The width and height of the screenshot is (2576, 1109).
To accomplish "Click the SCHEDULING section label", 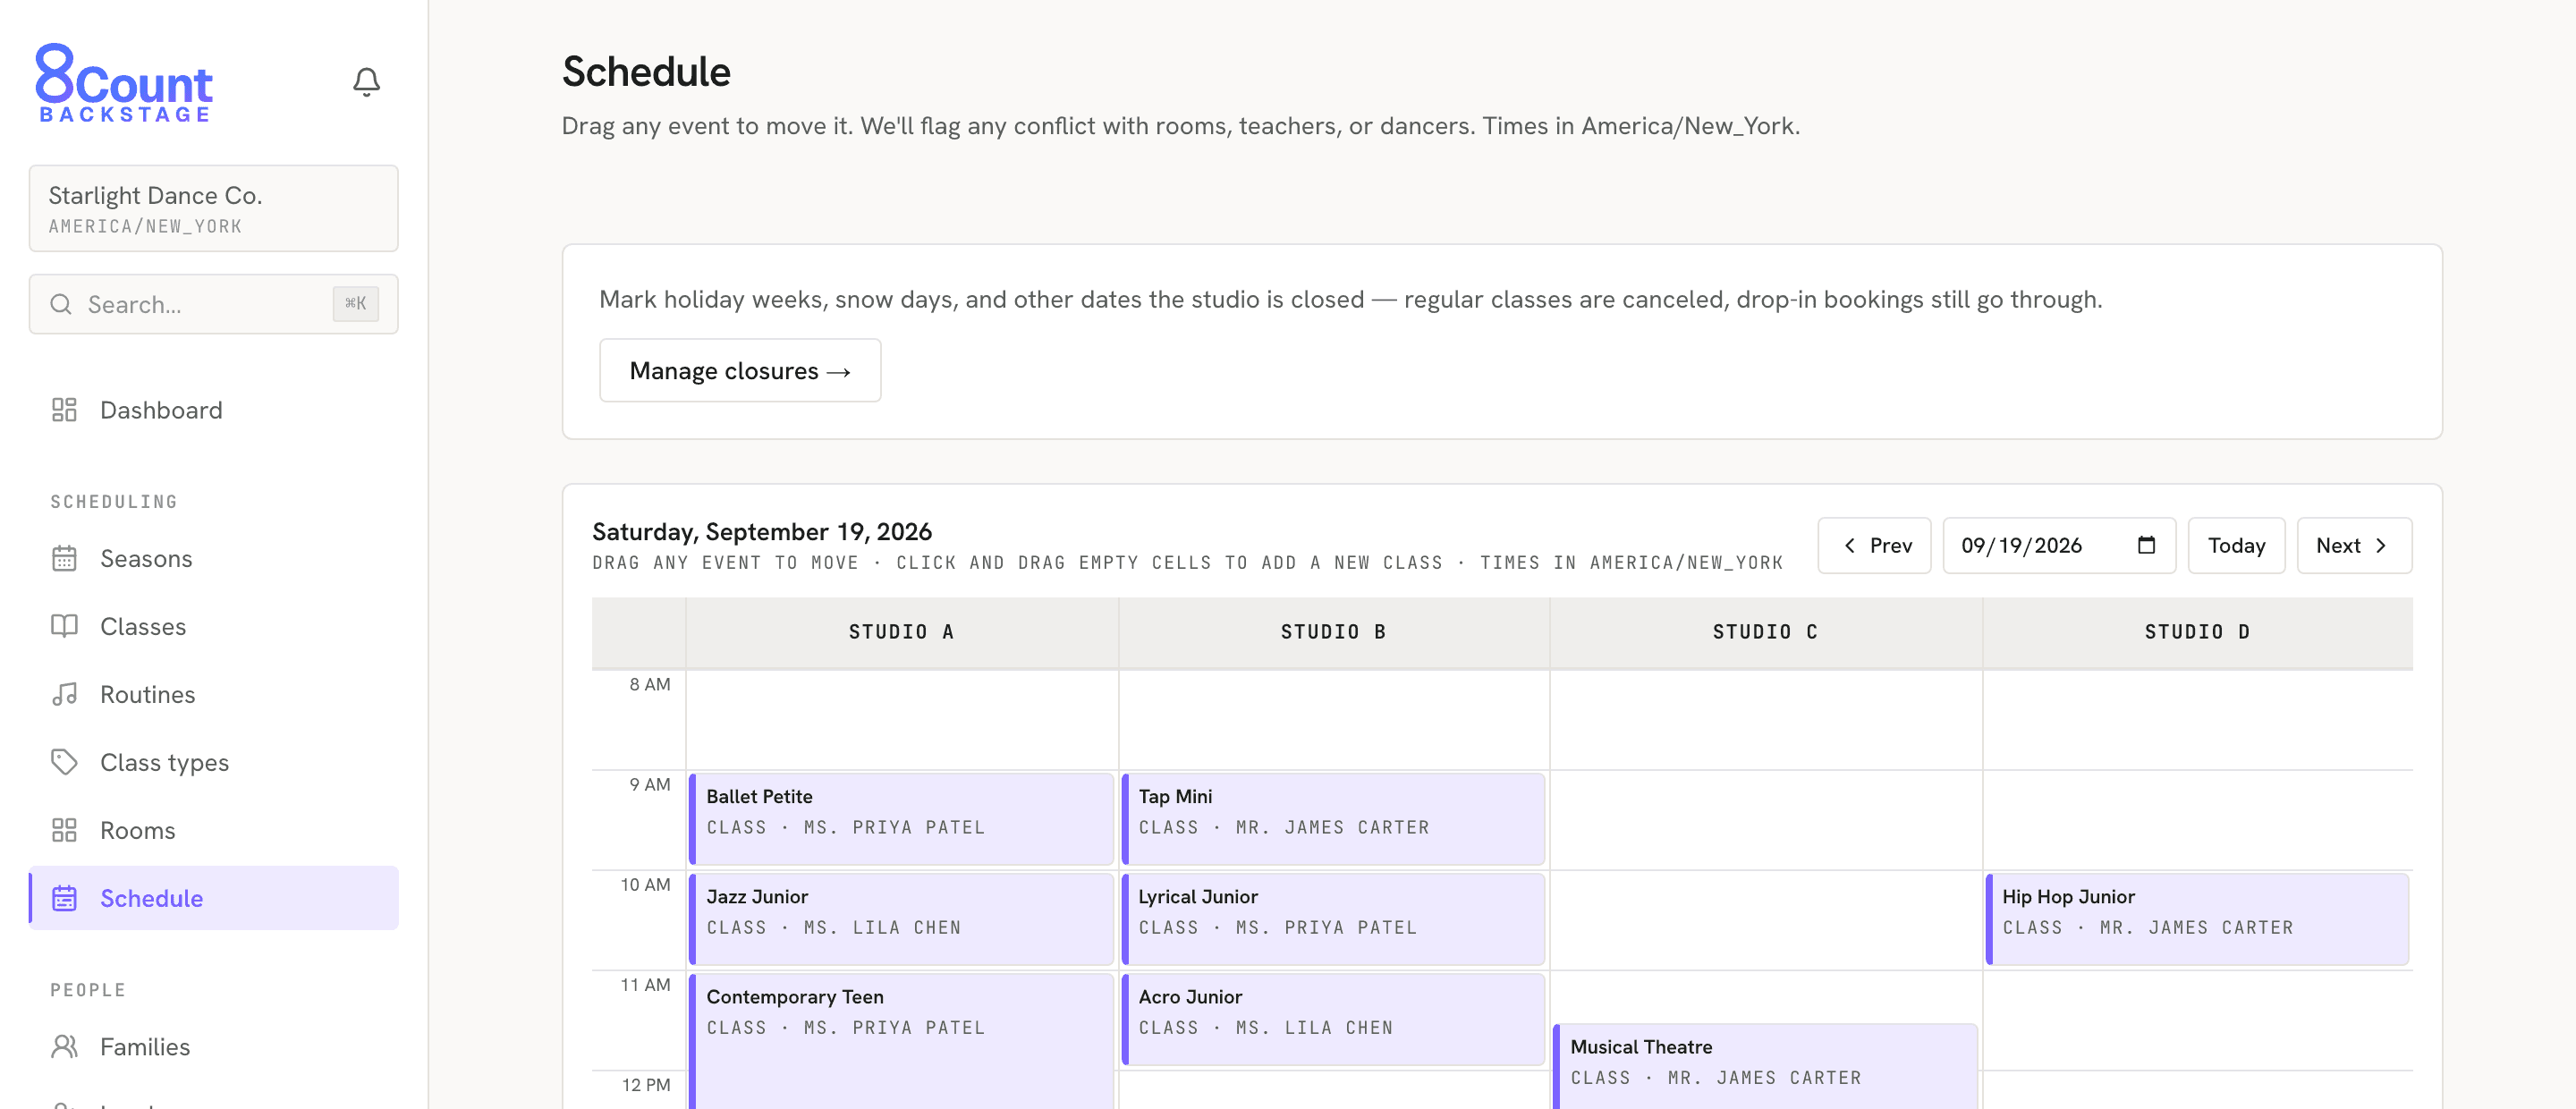I will (x=114, y=501).
